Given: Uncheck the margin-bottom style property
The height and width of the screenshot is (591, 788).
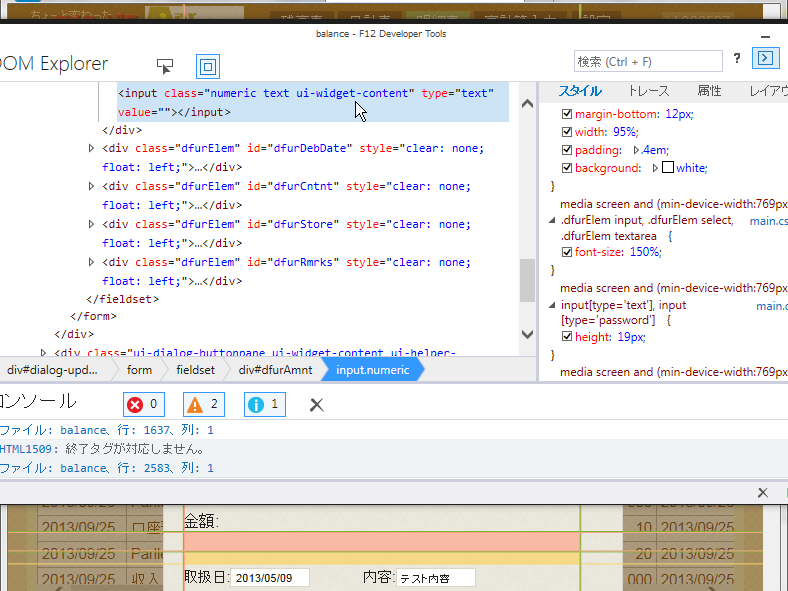Looking at the screenshot, I should 568,114.
